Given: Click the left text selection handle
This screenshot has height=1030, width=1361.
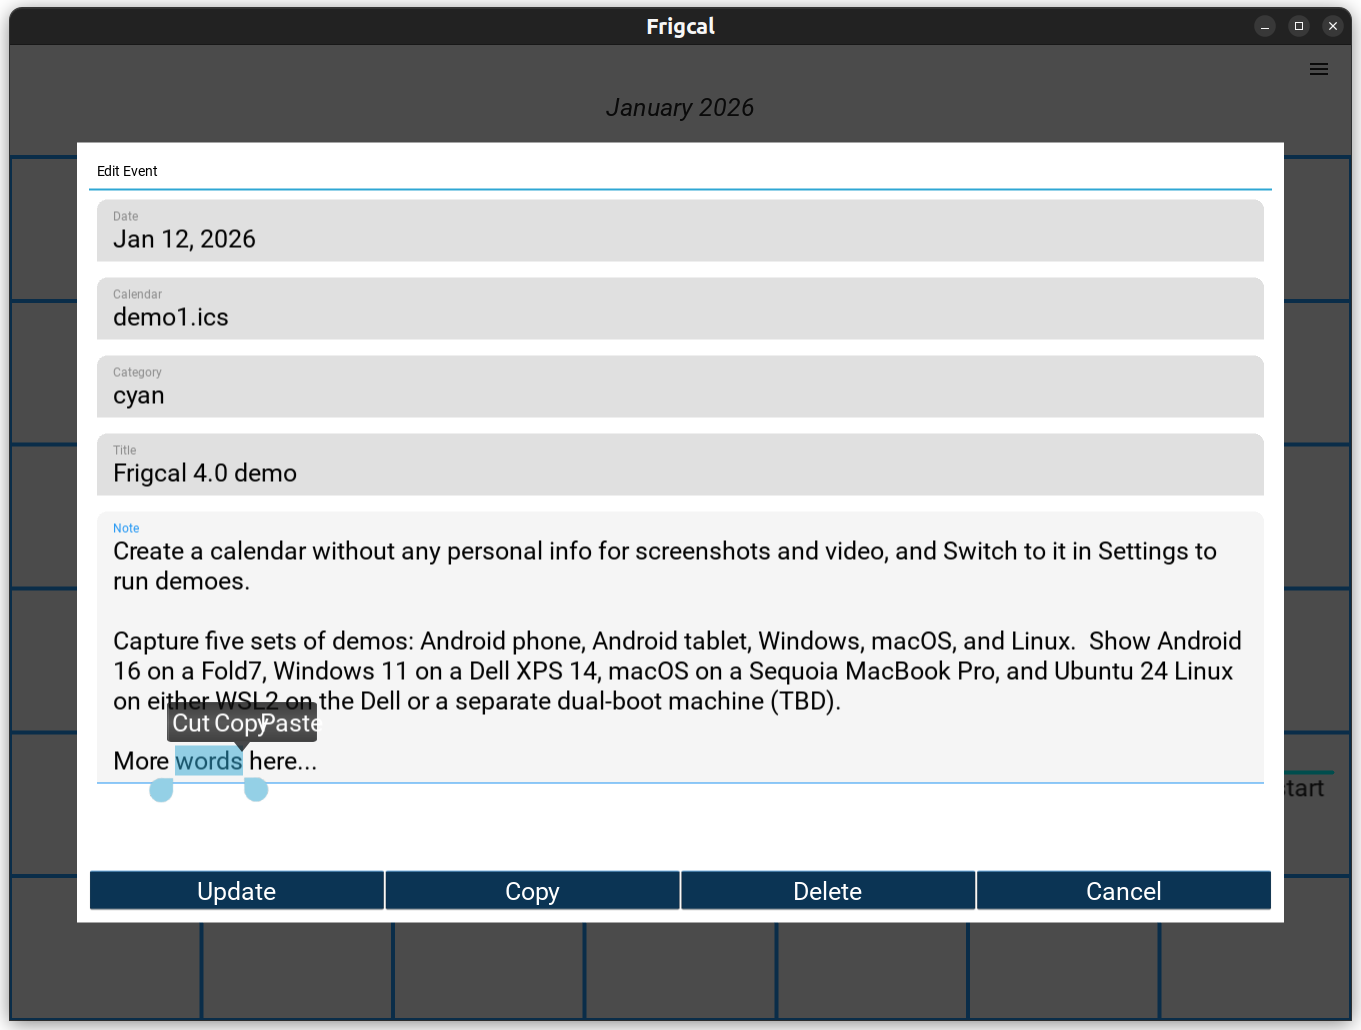Looking at the screenshot, I should coord(161,790).
